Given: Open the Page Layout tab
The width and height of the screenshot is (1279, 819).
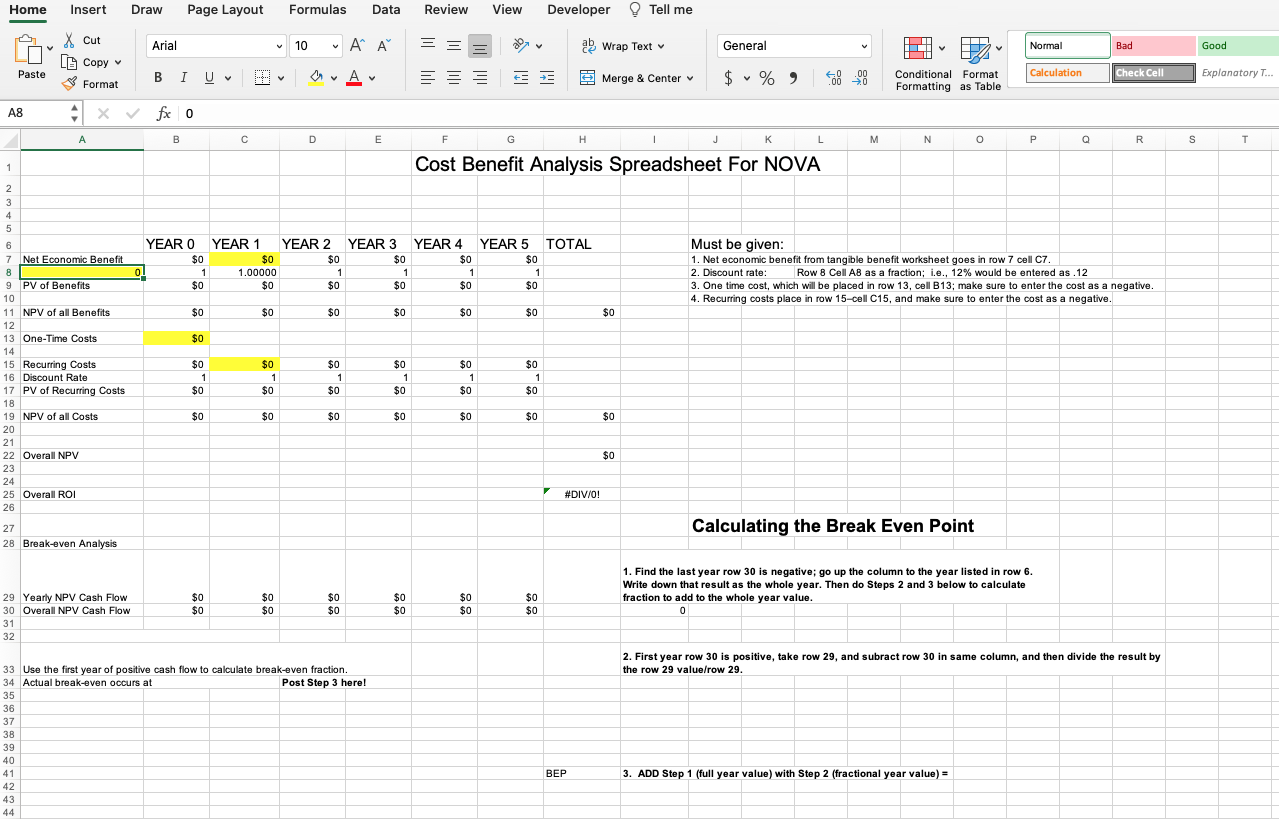Looking at the screenshot, I should (225, 10).
